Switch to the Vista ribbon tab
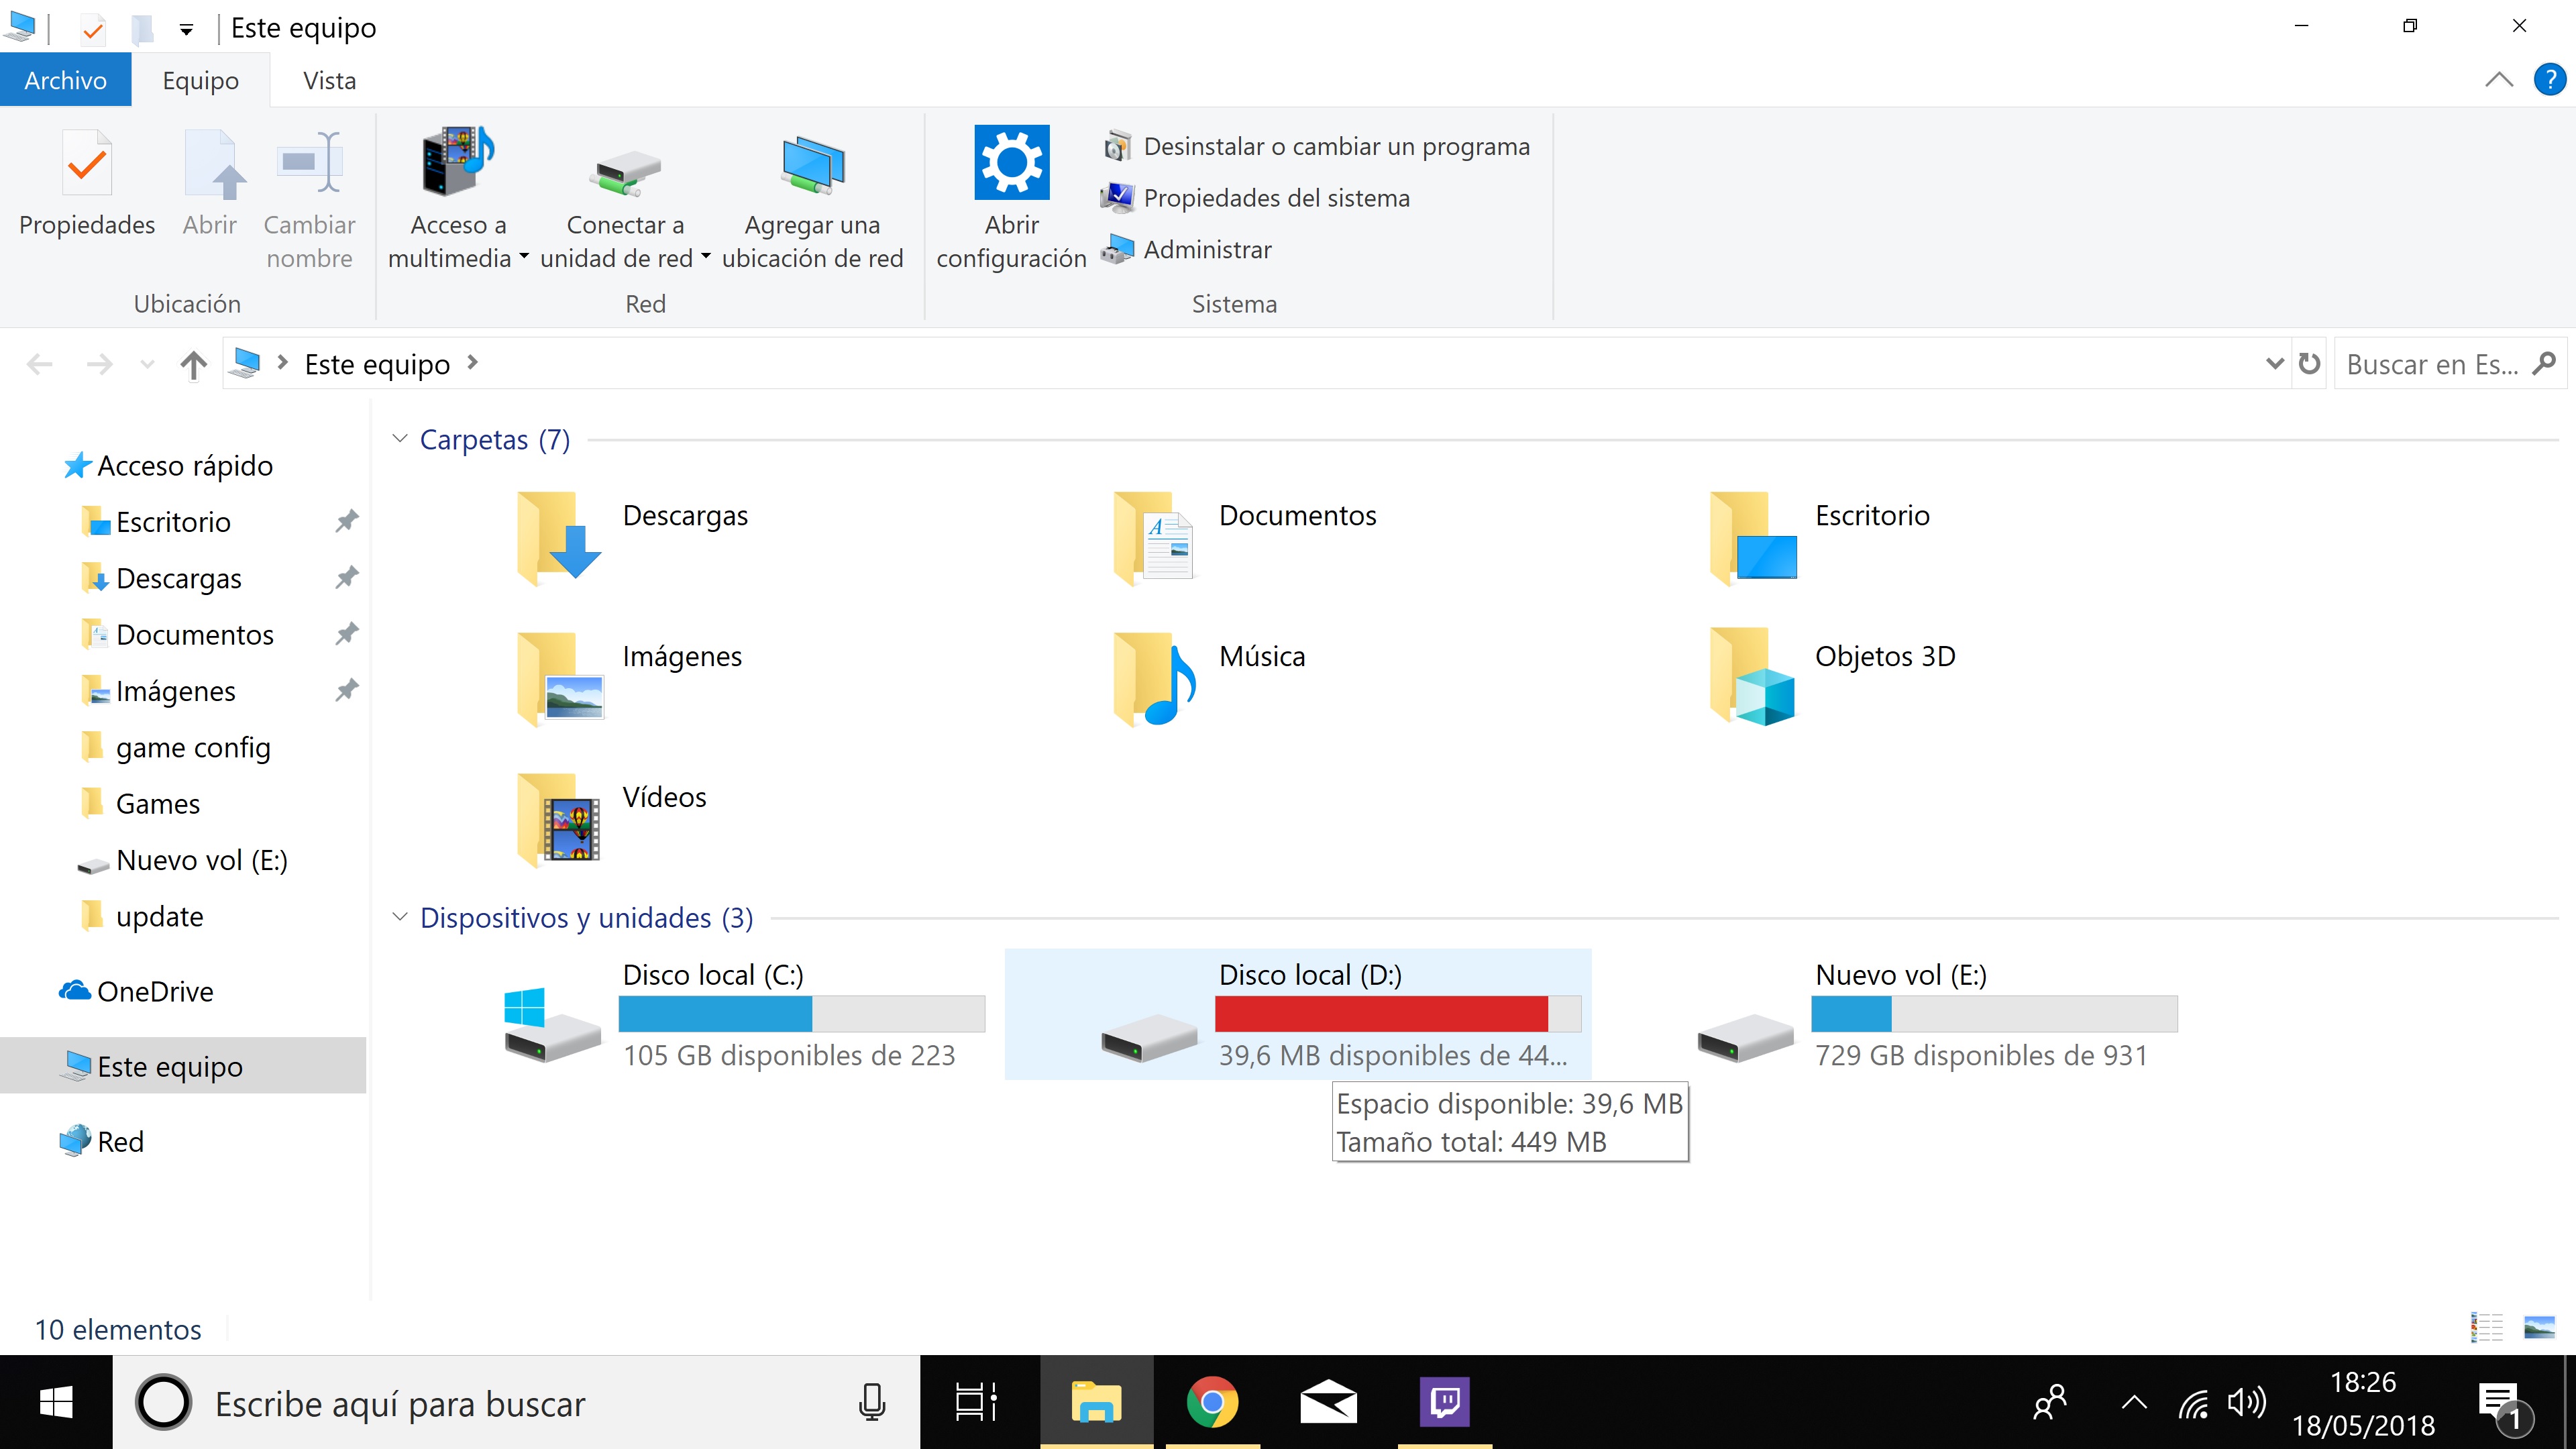Viewport: 2576px width, 1449px height. point(329,80)
